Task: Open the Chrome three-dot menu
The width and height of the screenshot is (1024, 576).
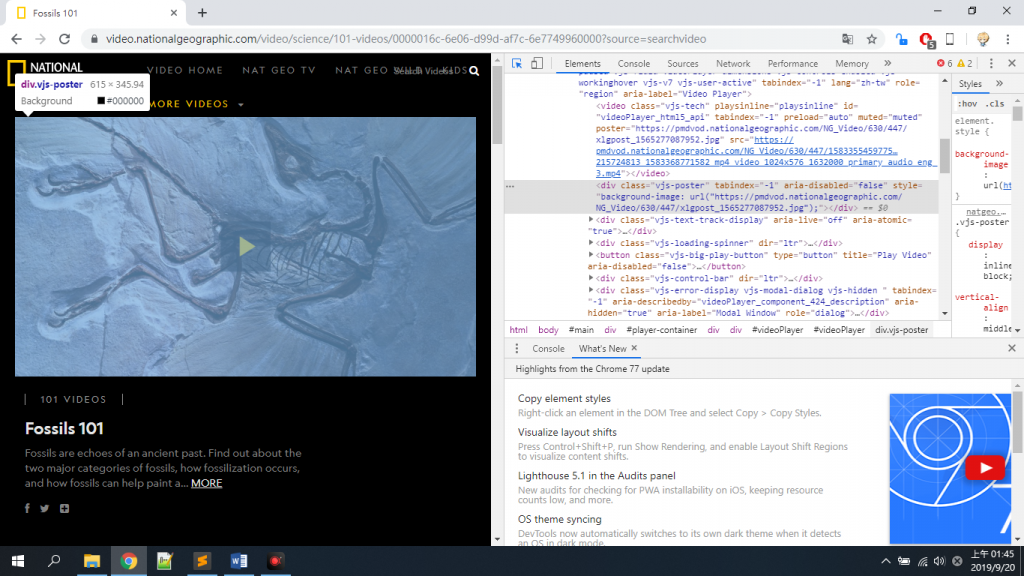Action: pos(1008,39)
